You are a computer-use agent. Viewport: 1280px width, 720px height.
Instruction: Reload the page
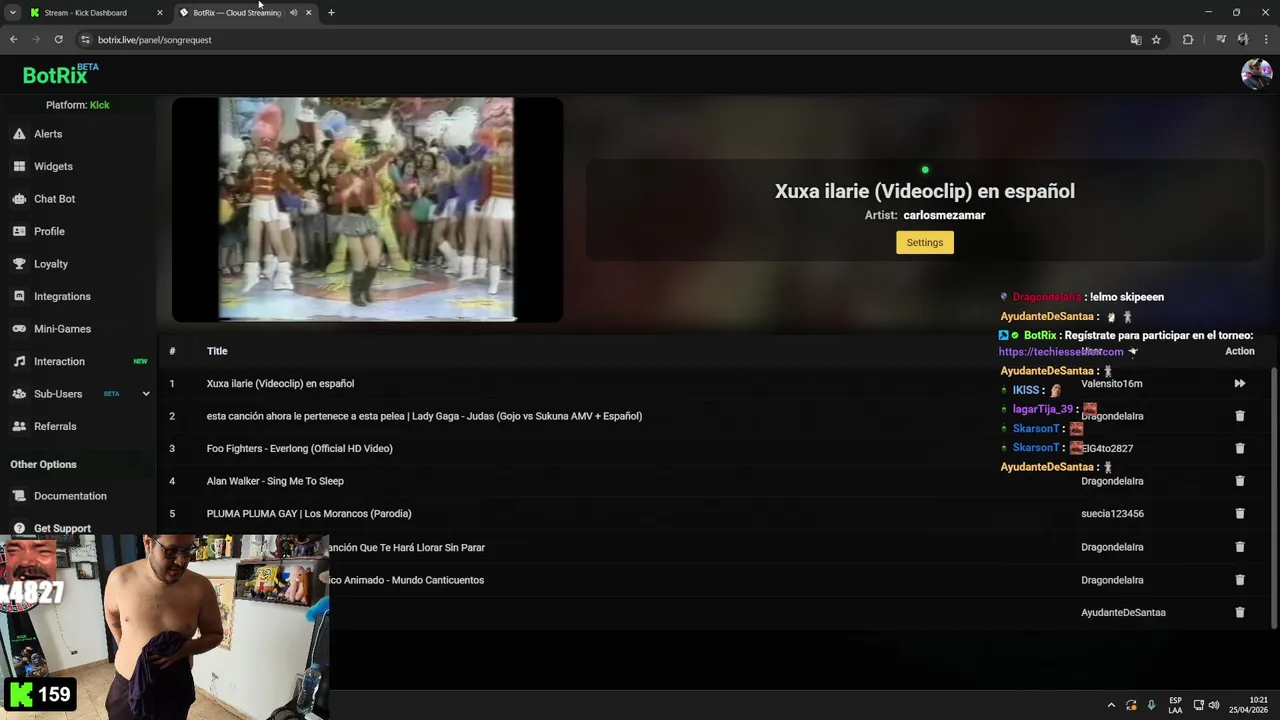(x=58, y=40)
